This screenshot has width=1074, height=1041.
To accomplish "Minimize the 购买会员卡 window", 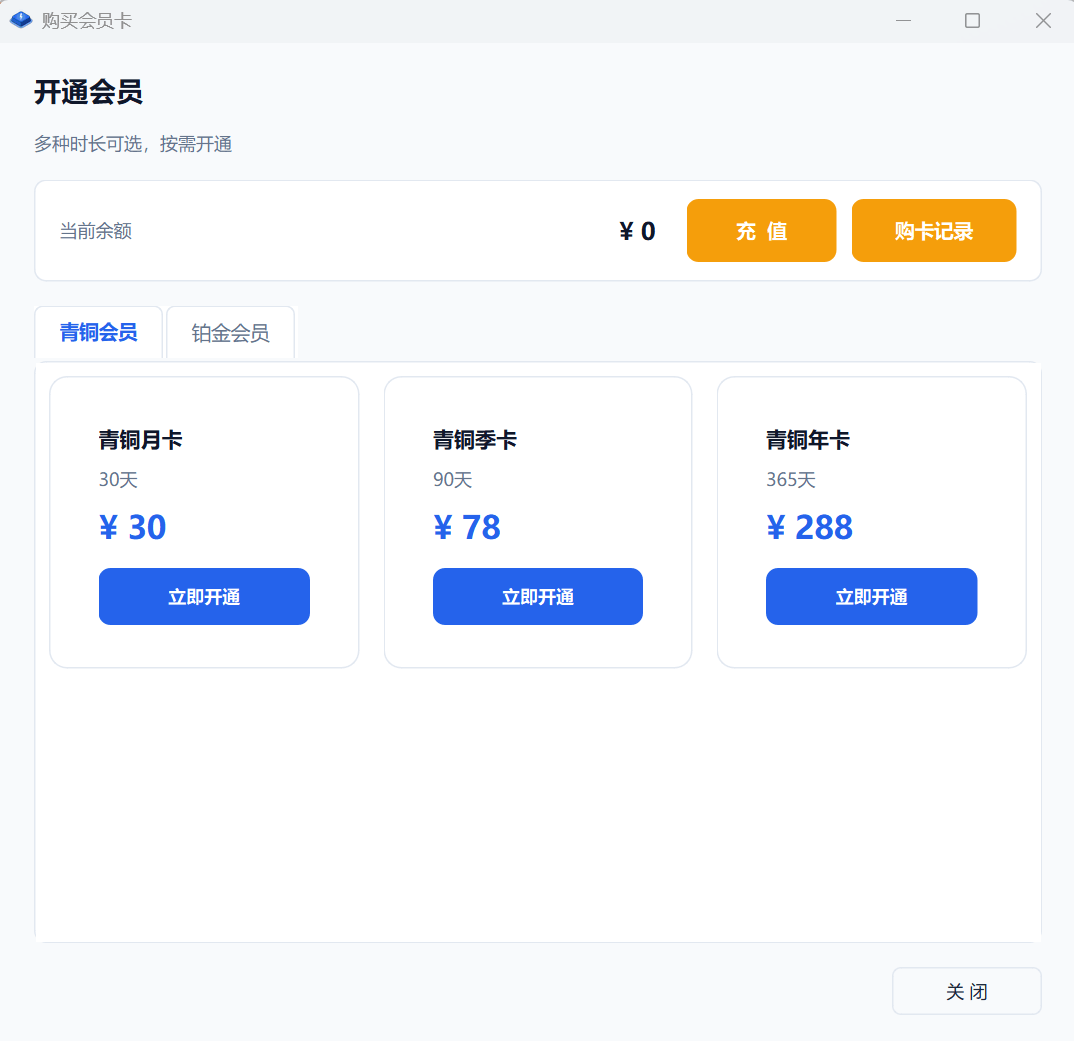I will [x=903, y=20].
